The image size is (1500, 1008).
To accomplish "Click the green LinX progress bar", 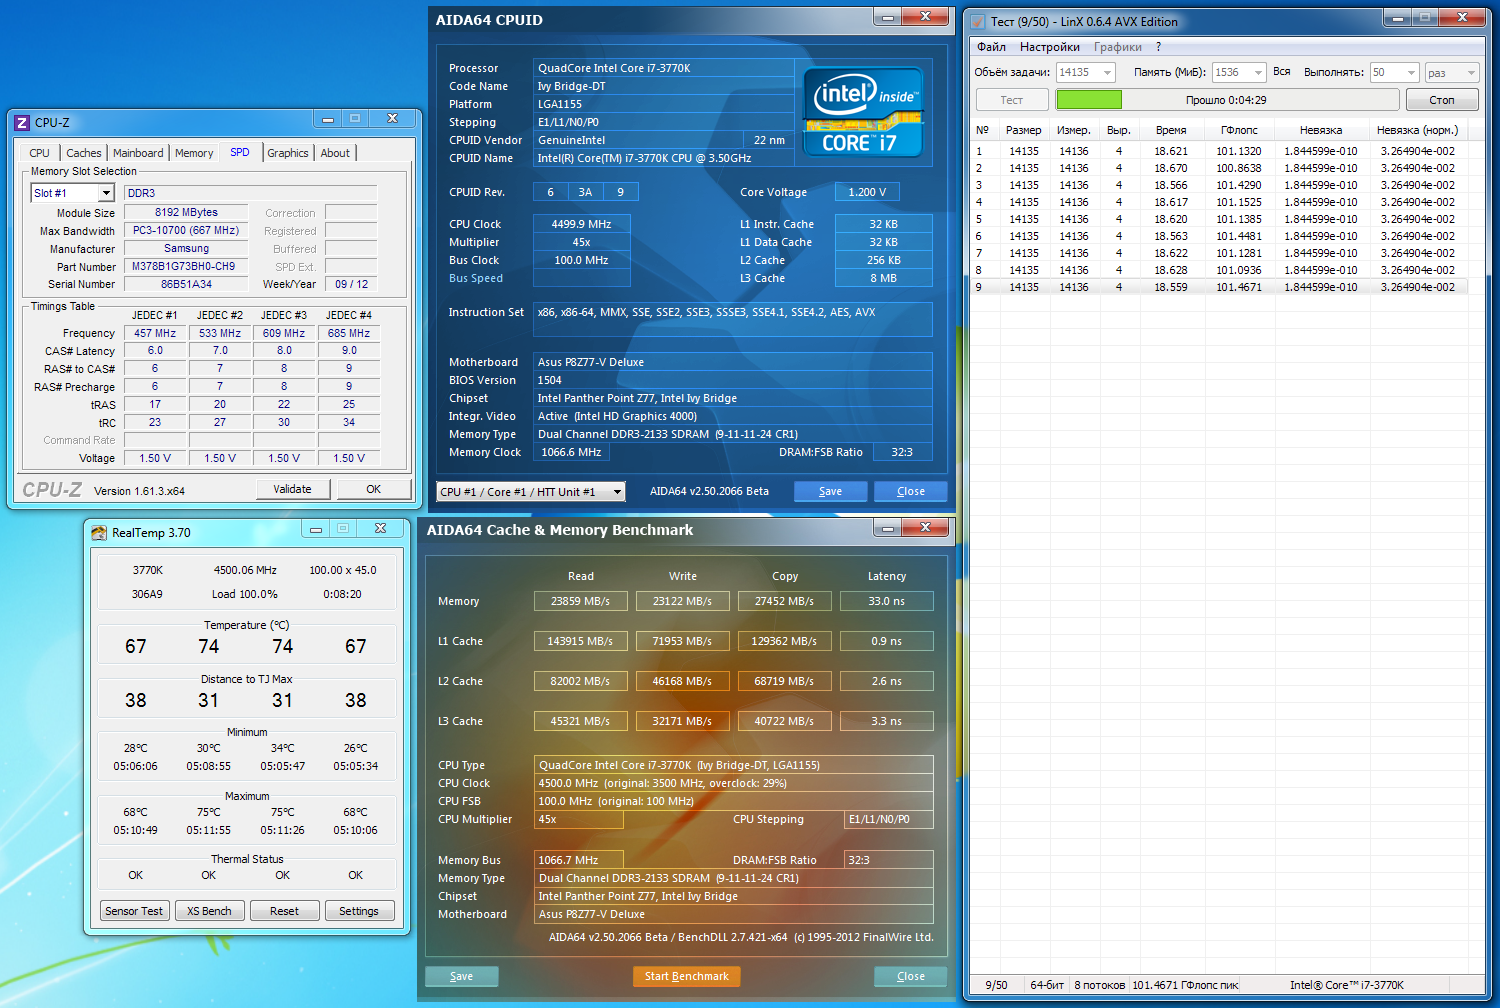I will coord(1089,100).
